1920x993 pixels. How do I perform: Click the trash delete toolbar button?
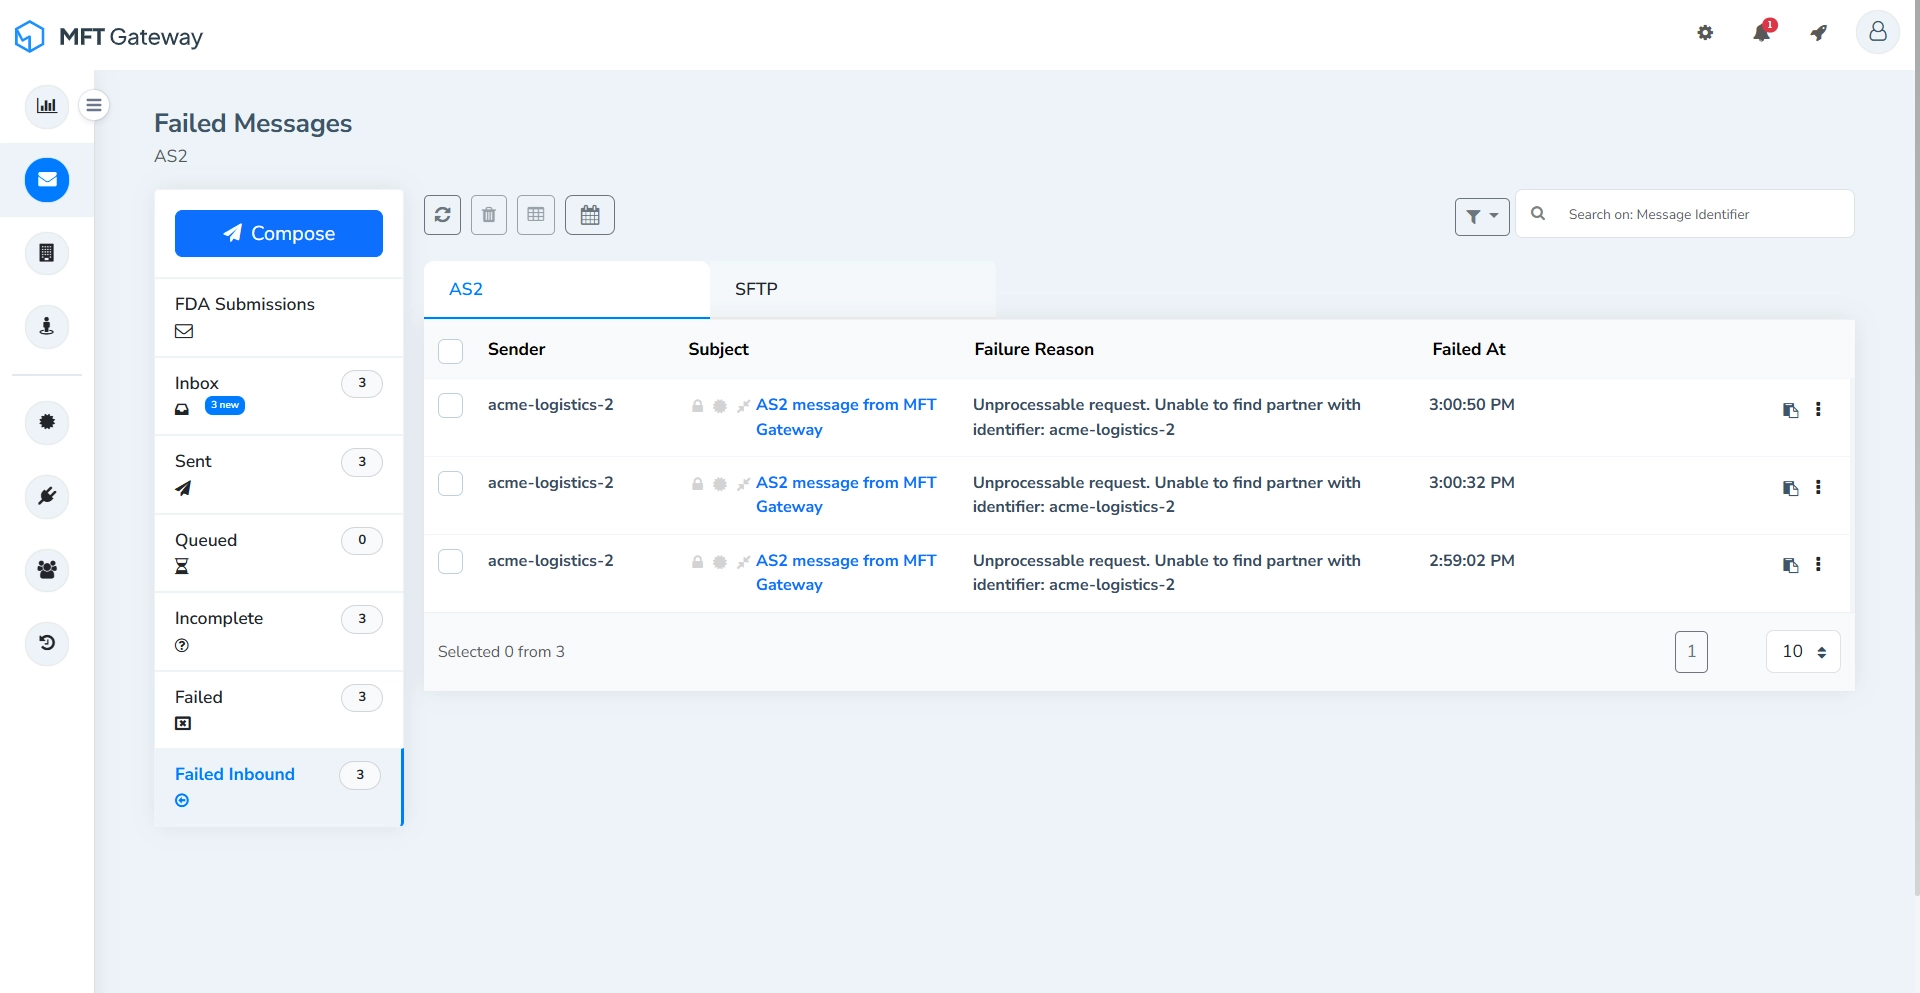pyautogui.click(x=489, y=215)
